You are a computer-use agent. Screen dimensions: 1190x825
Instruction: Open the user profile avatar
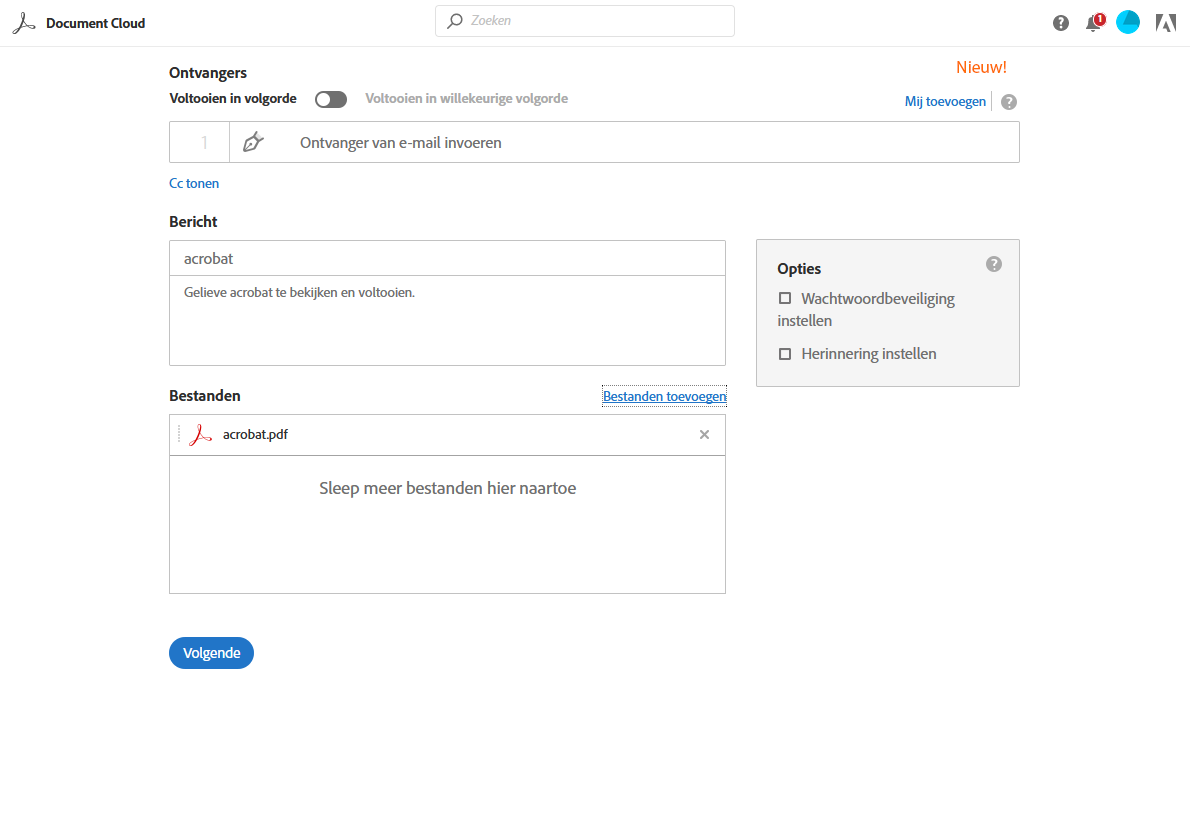[x=1128, y=22]
